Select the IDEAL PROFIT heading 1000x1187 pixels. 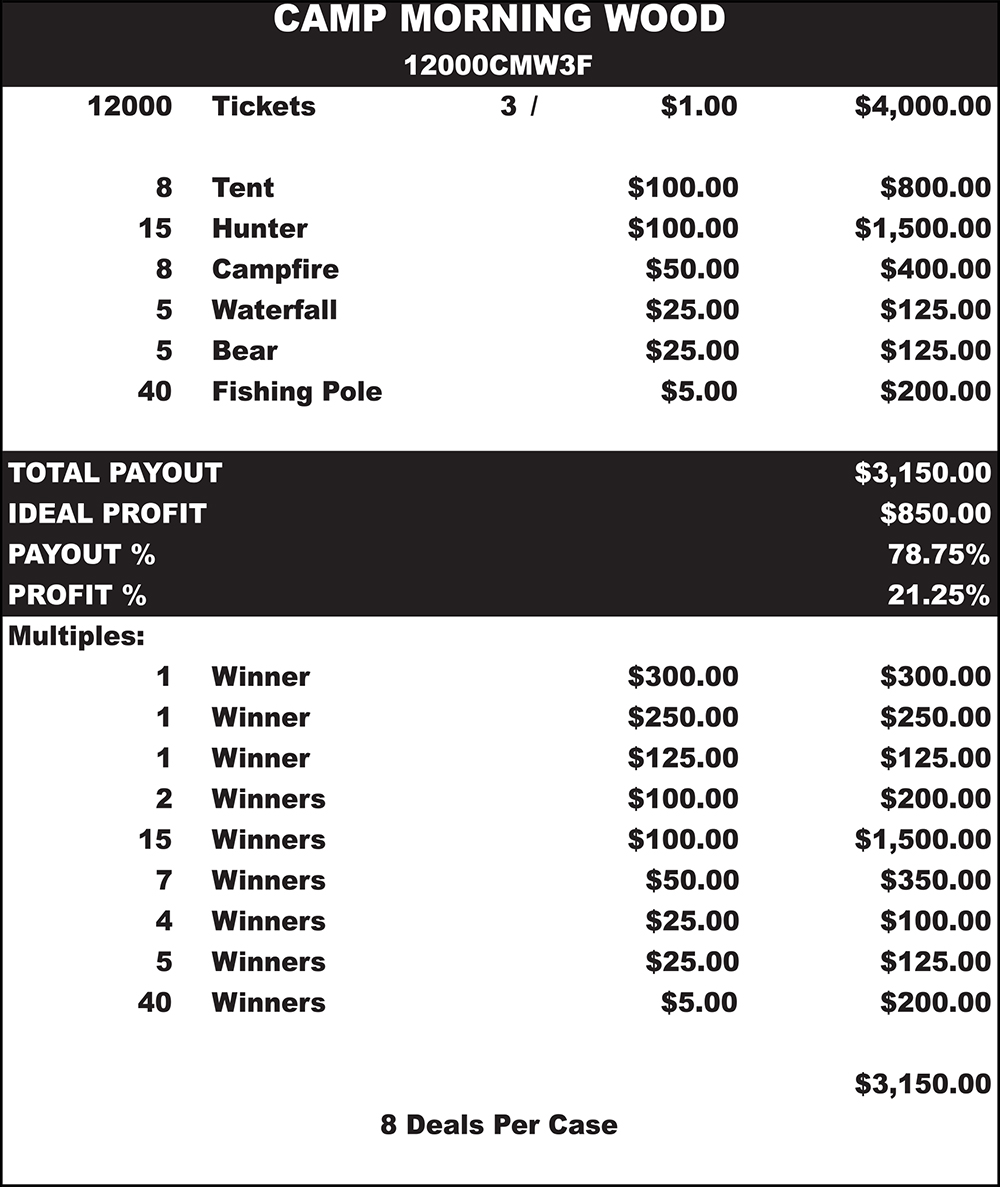coord(107,514)
